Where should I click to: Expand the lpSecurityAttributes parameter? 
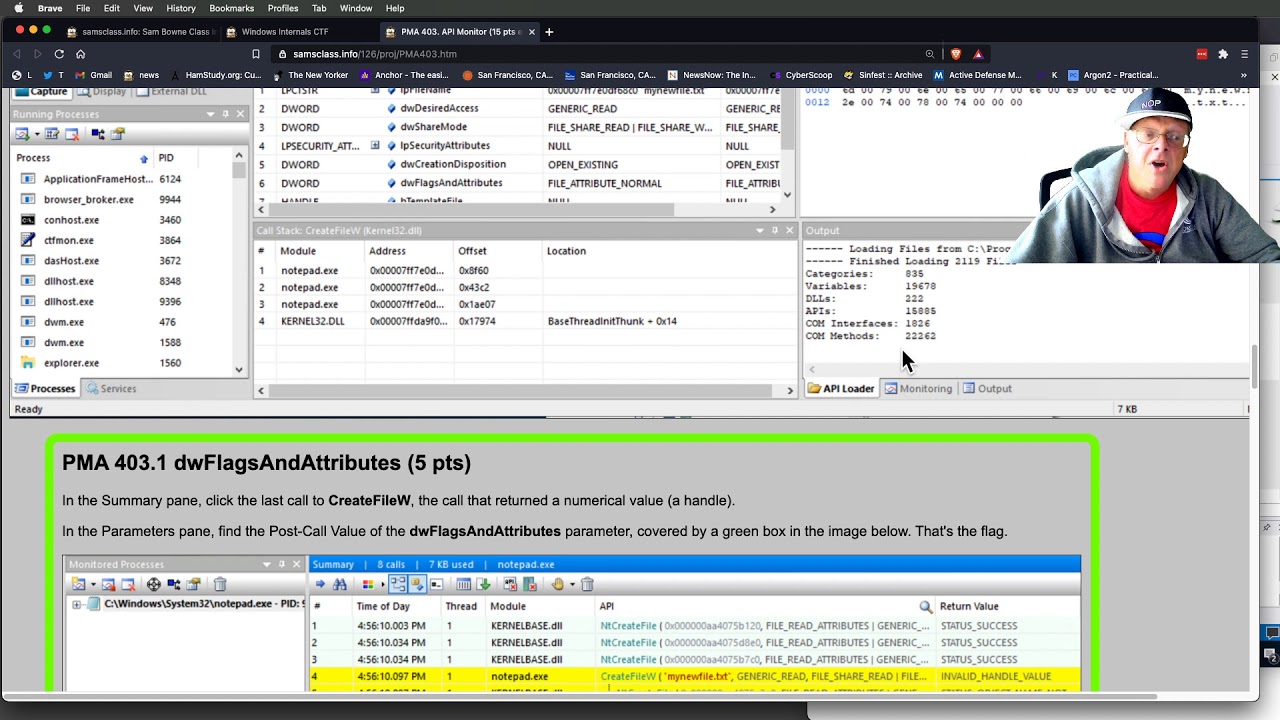pyautogui.click(x=375, y=146)
